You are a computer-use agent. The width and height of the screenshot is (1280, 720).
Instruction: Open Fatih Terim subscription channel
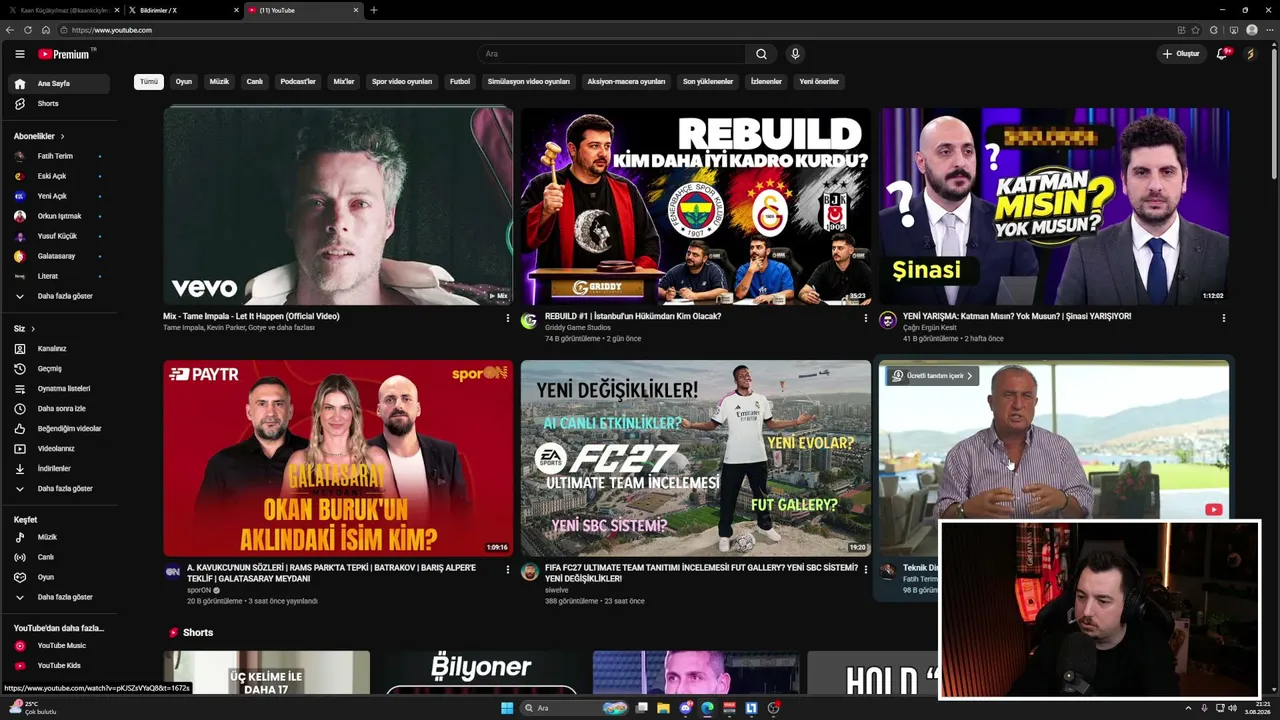[59, 157]
